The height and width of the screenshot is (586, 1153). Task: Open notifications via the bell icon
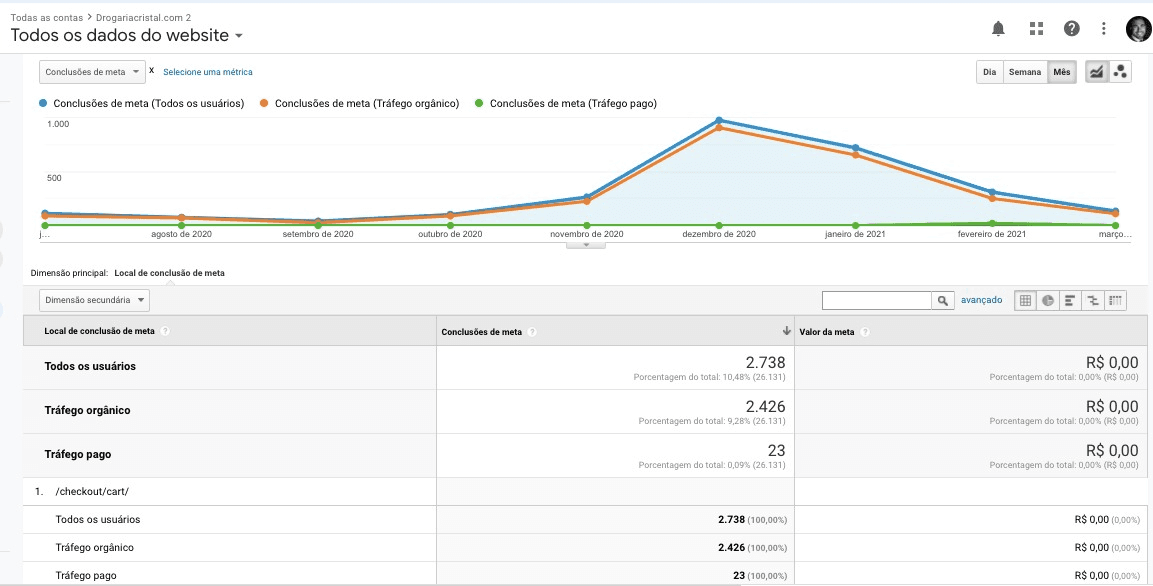tap(997, 28)
